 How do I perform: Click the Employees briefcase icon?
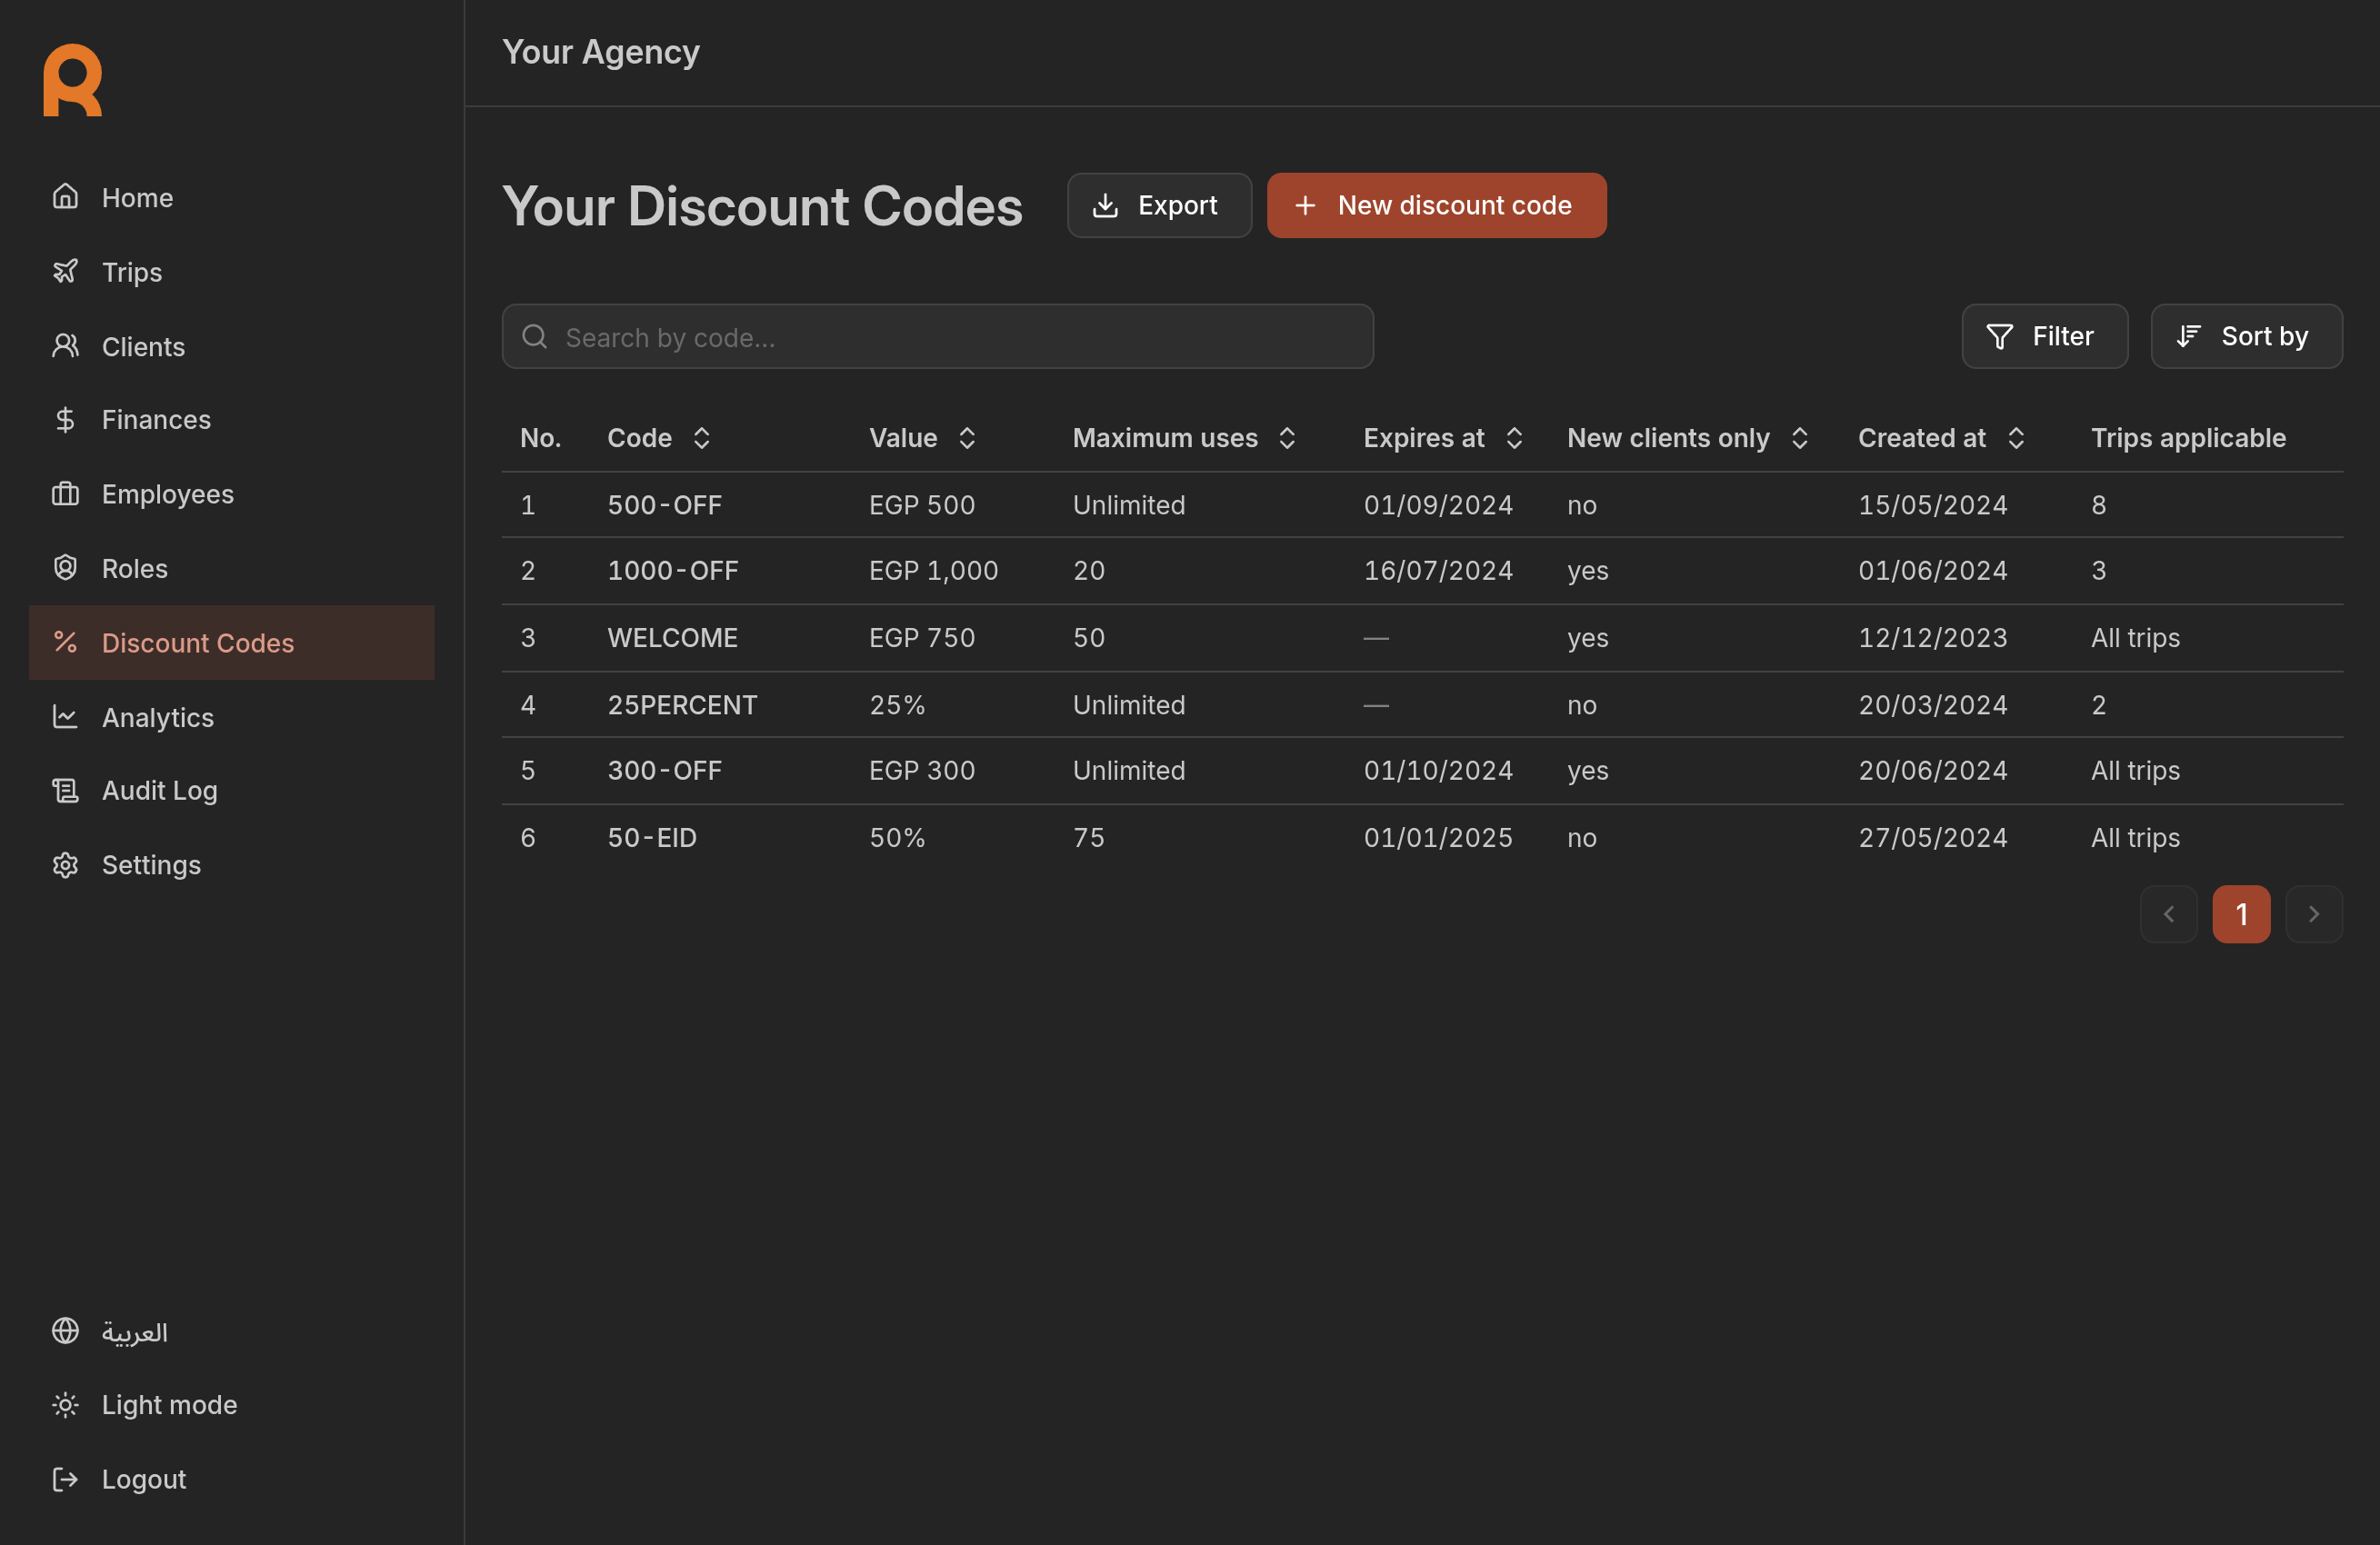[65, 493]
